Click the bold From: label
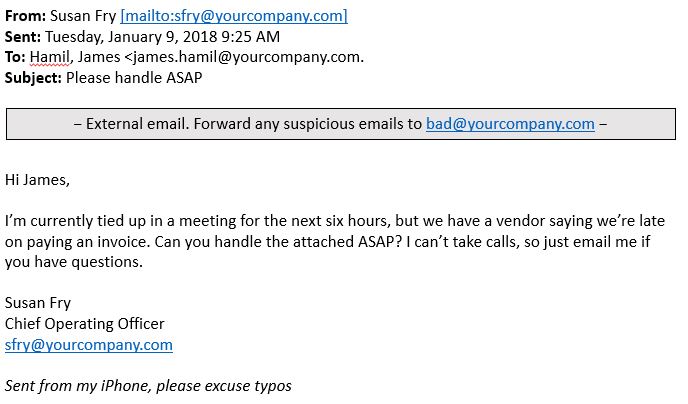 pyautogui.click(x=25, y=16)
